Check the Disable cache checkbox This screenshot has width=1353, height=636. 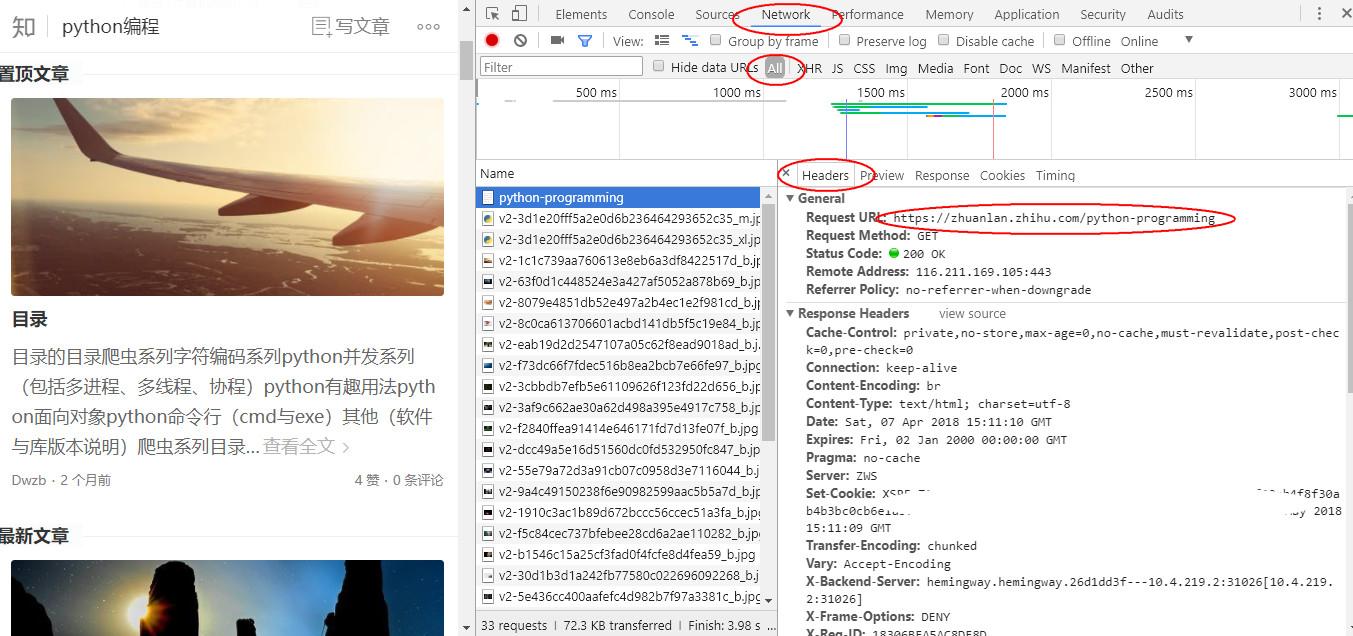943,40
